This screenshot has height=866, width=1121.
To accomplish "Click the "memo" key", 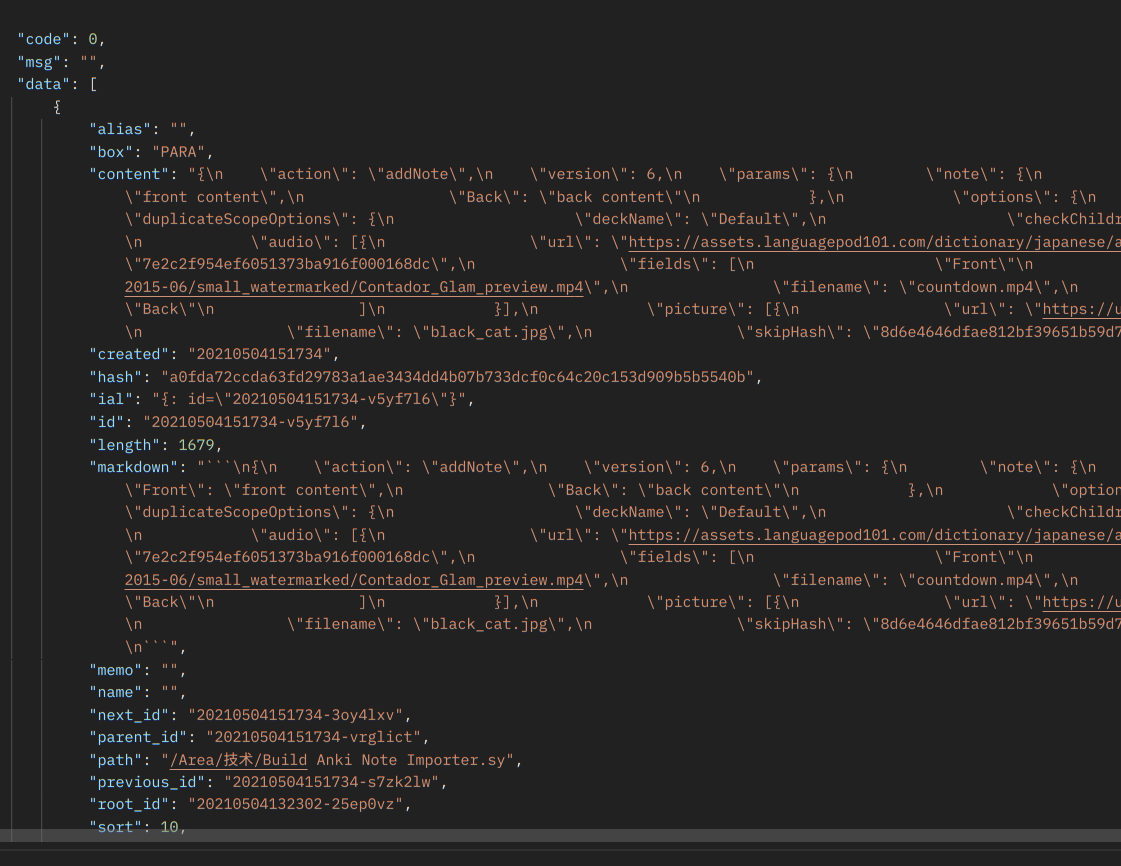I will point(116,671).
